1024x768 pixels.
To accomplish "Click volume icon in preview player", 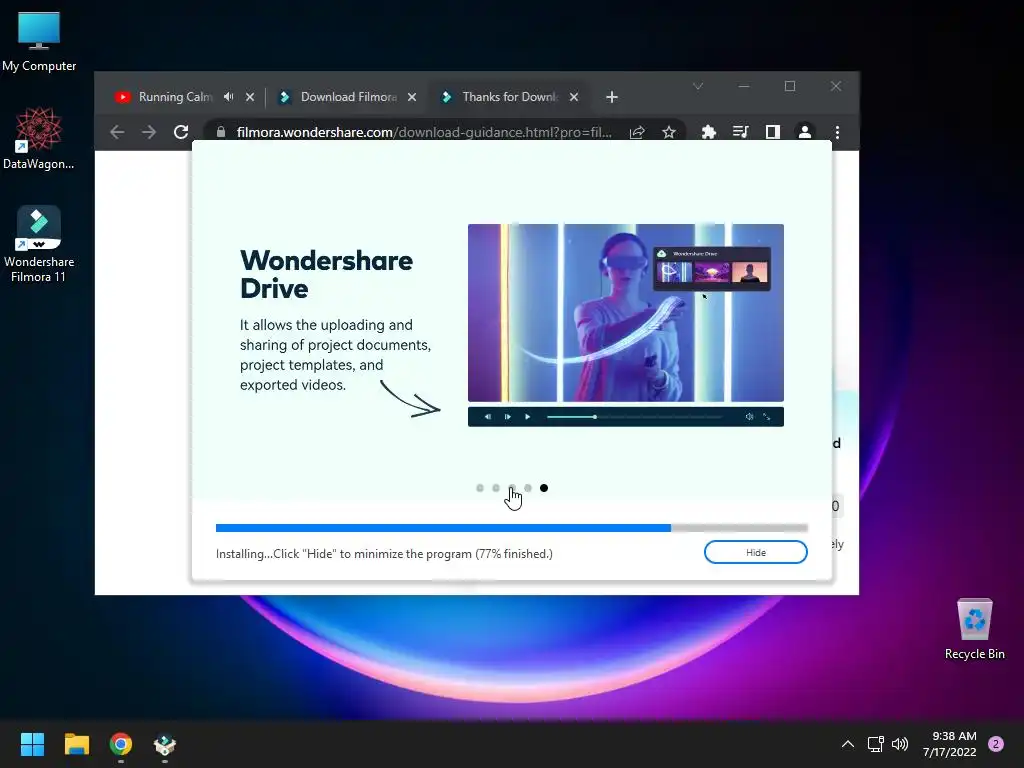I will [749, 417].
